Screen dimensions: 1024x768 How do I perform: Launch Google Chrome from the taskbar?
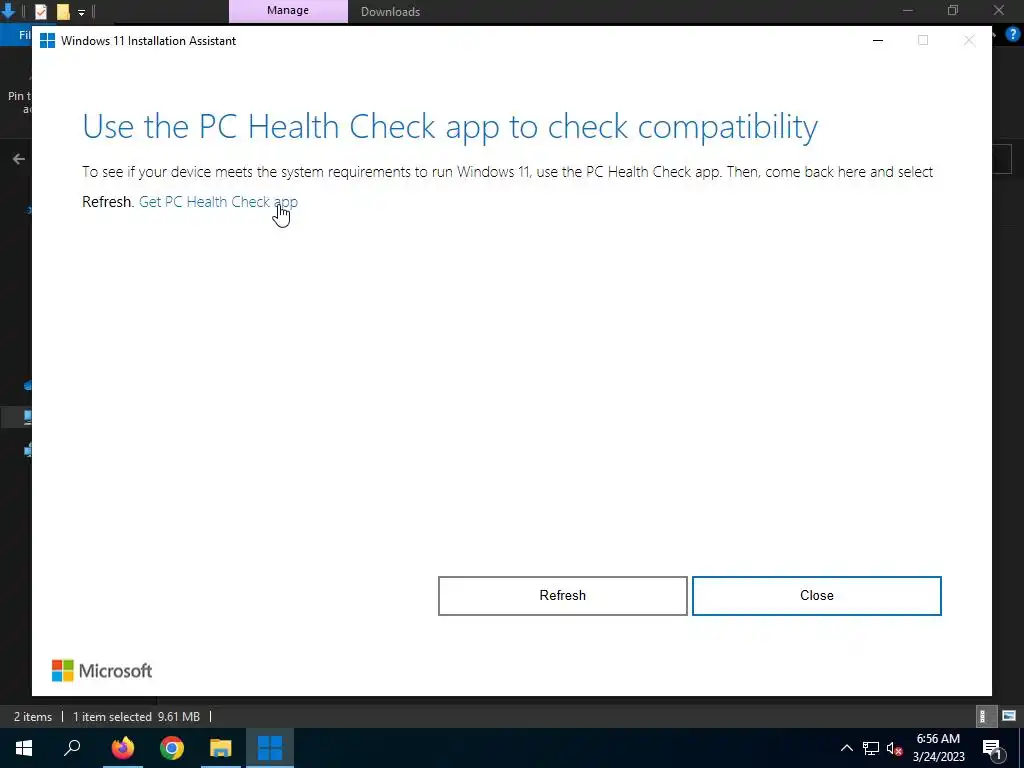pos(172,748)
